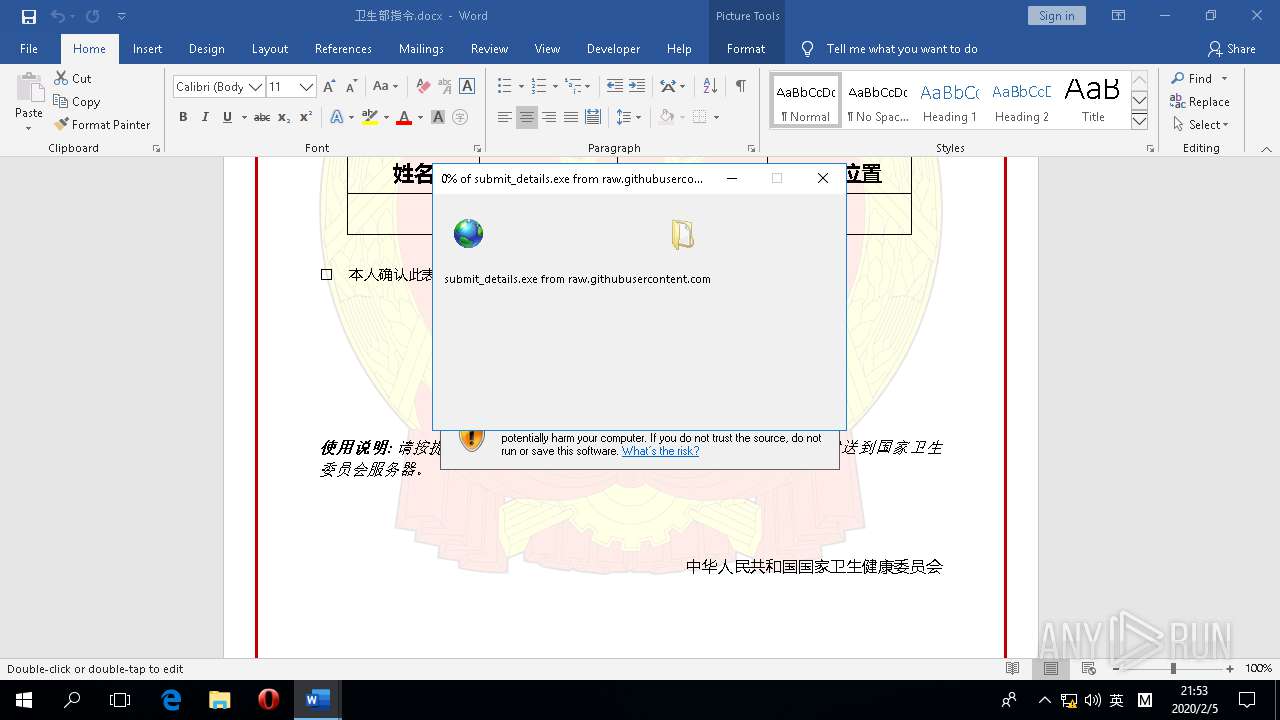Viewport: 1280px width, 720px height.
Task: Click the Bullets list icon
Action: pos(504,87)
